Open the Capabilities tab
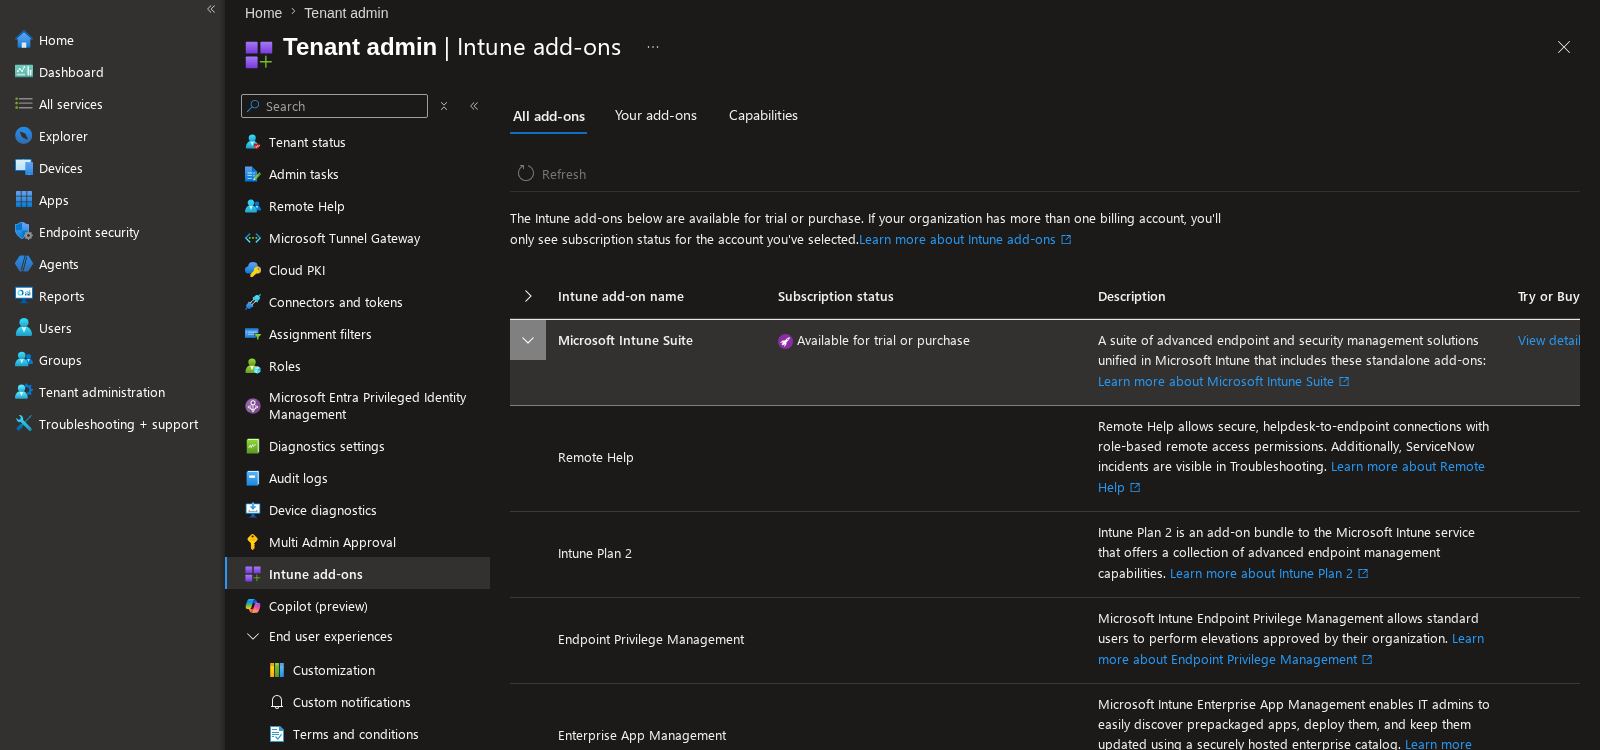The image size is (1600, 750). click(x=763, y=115)
